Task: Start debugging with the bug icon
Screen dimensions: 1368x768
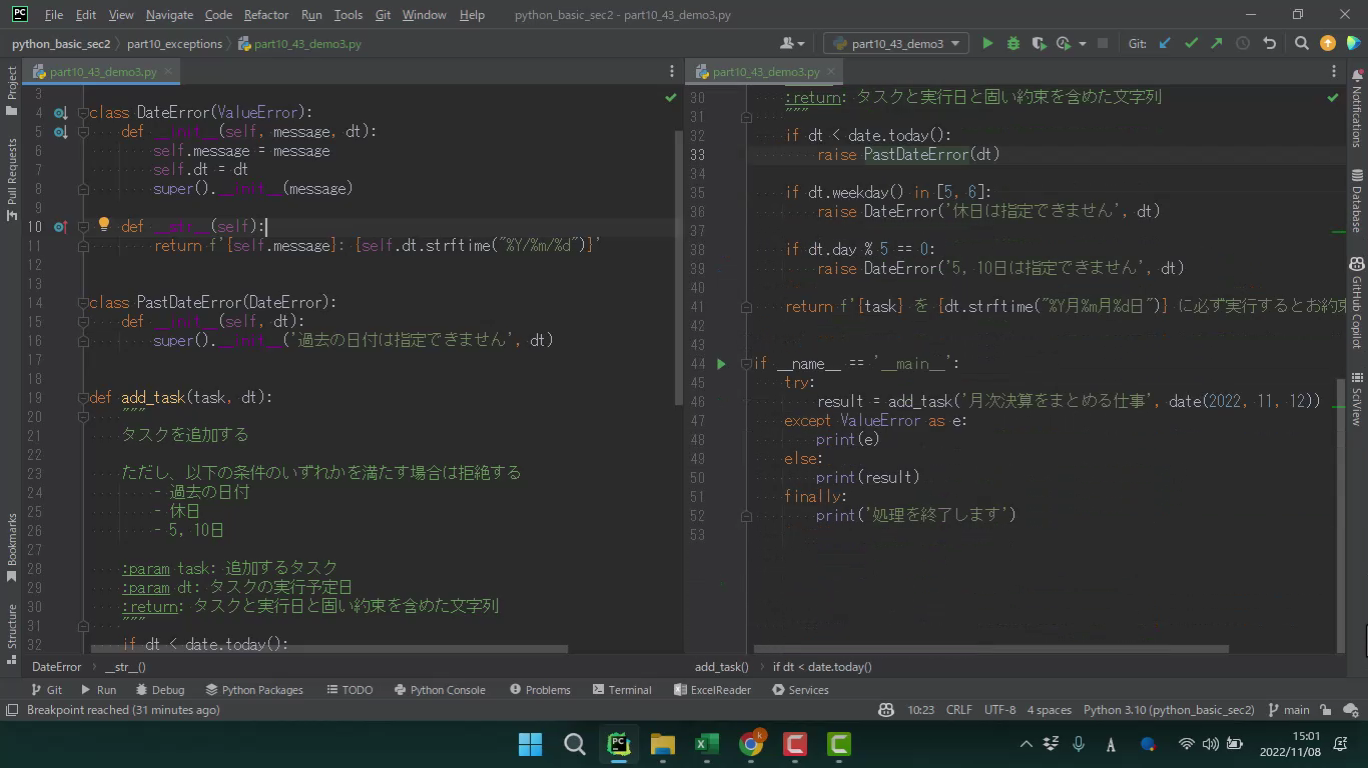Action: (1013, 43)
